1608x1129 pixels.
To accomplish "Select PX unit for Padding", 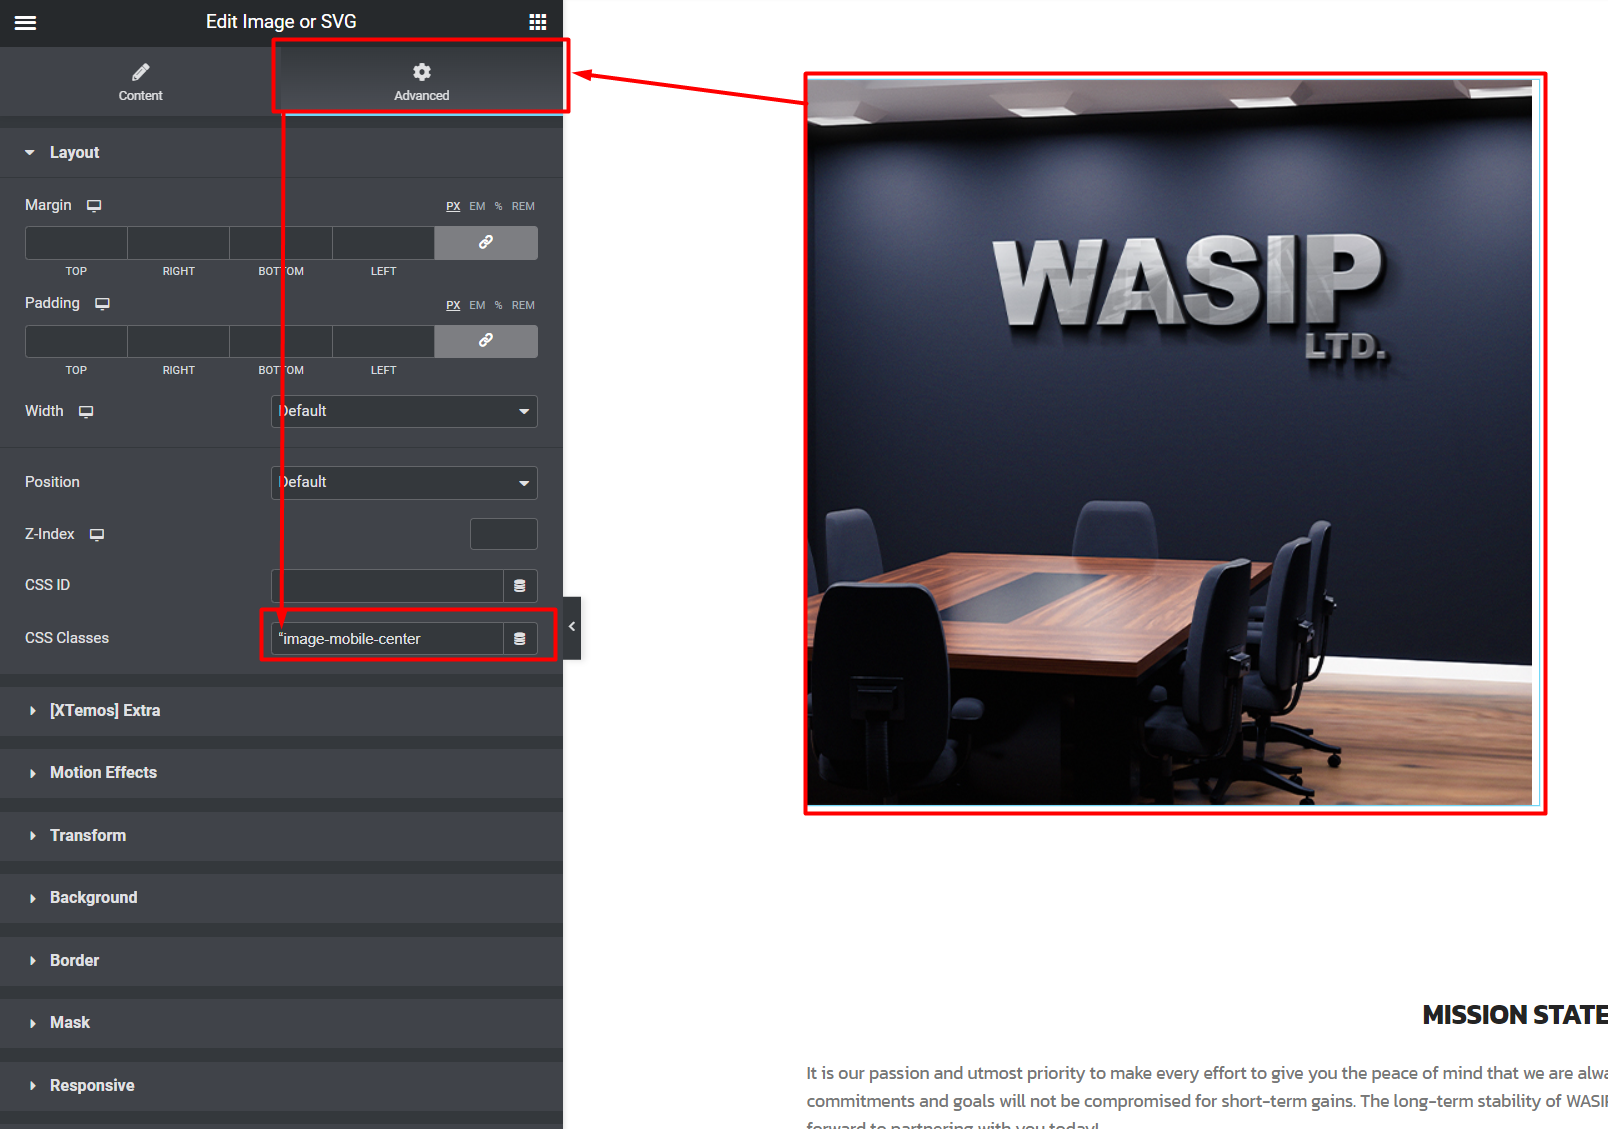I will click(453, 305).
